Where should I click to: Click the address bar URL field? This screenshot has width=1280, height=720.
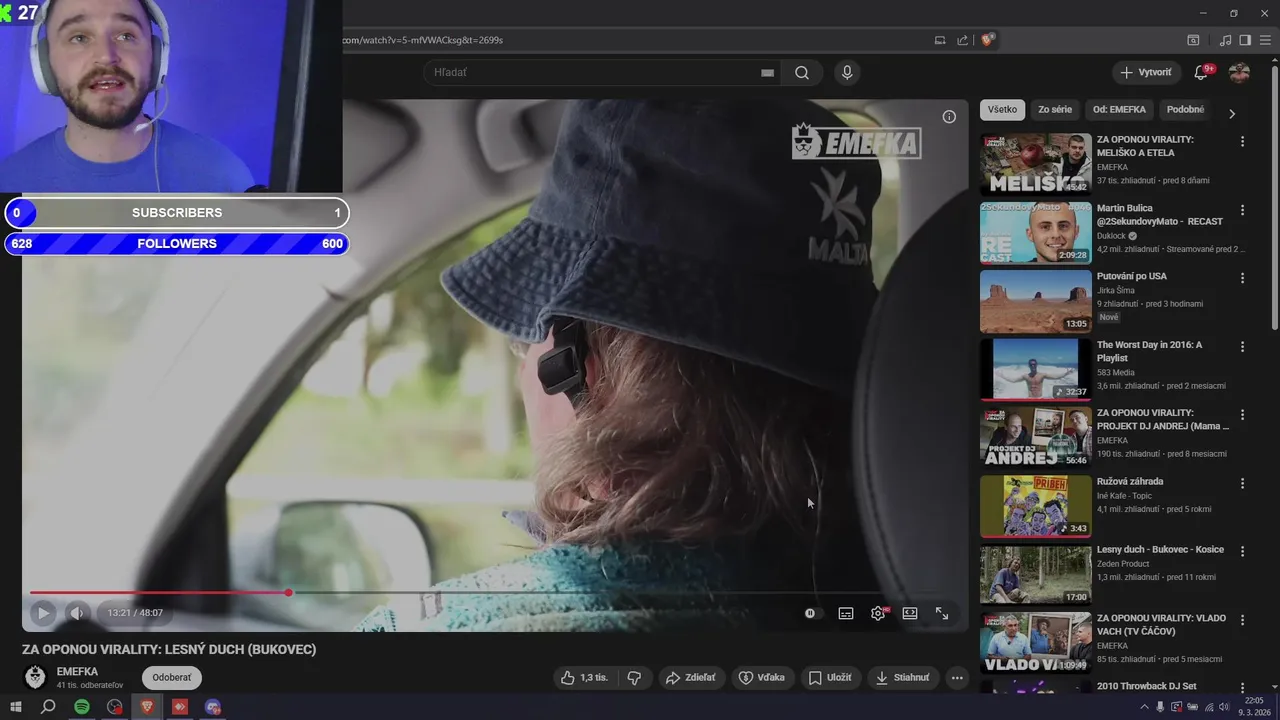pyautogui.click(x=630, y=40)
